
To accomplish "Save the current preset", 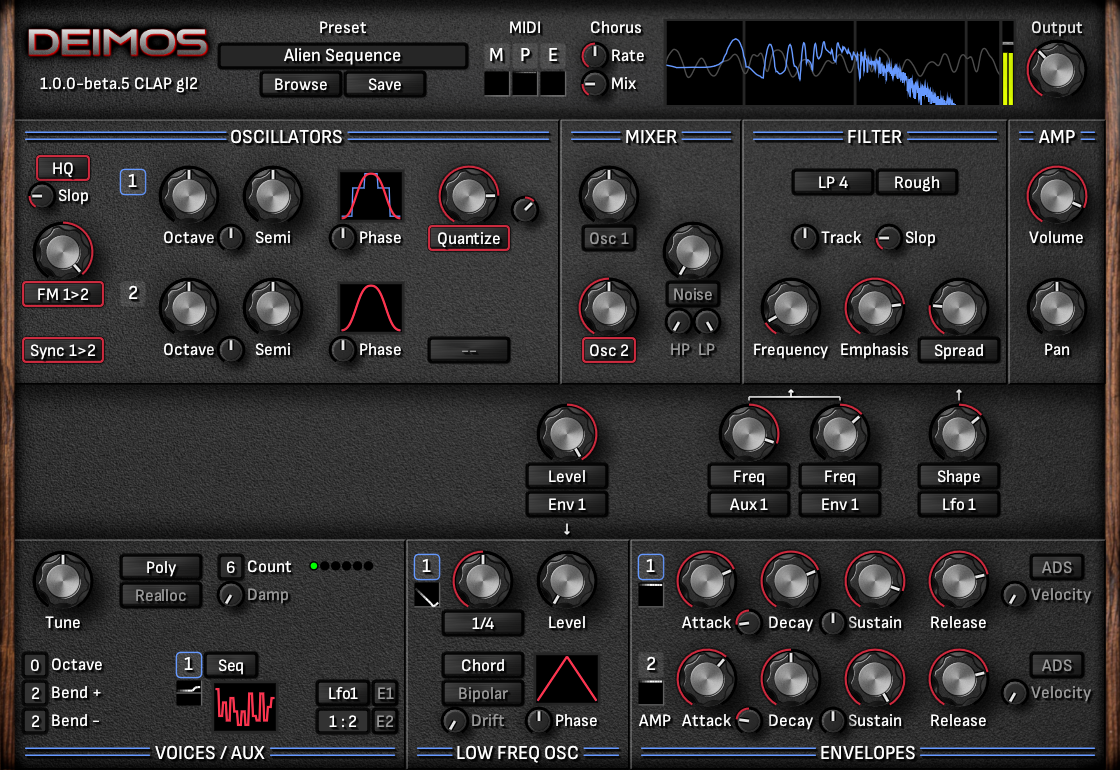I will click(x=384, y=84).
